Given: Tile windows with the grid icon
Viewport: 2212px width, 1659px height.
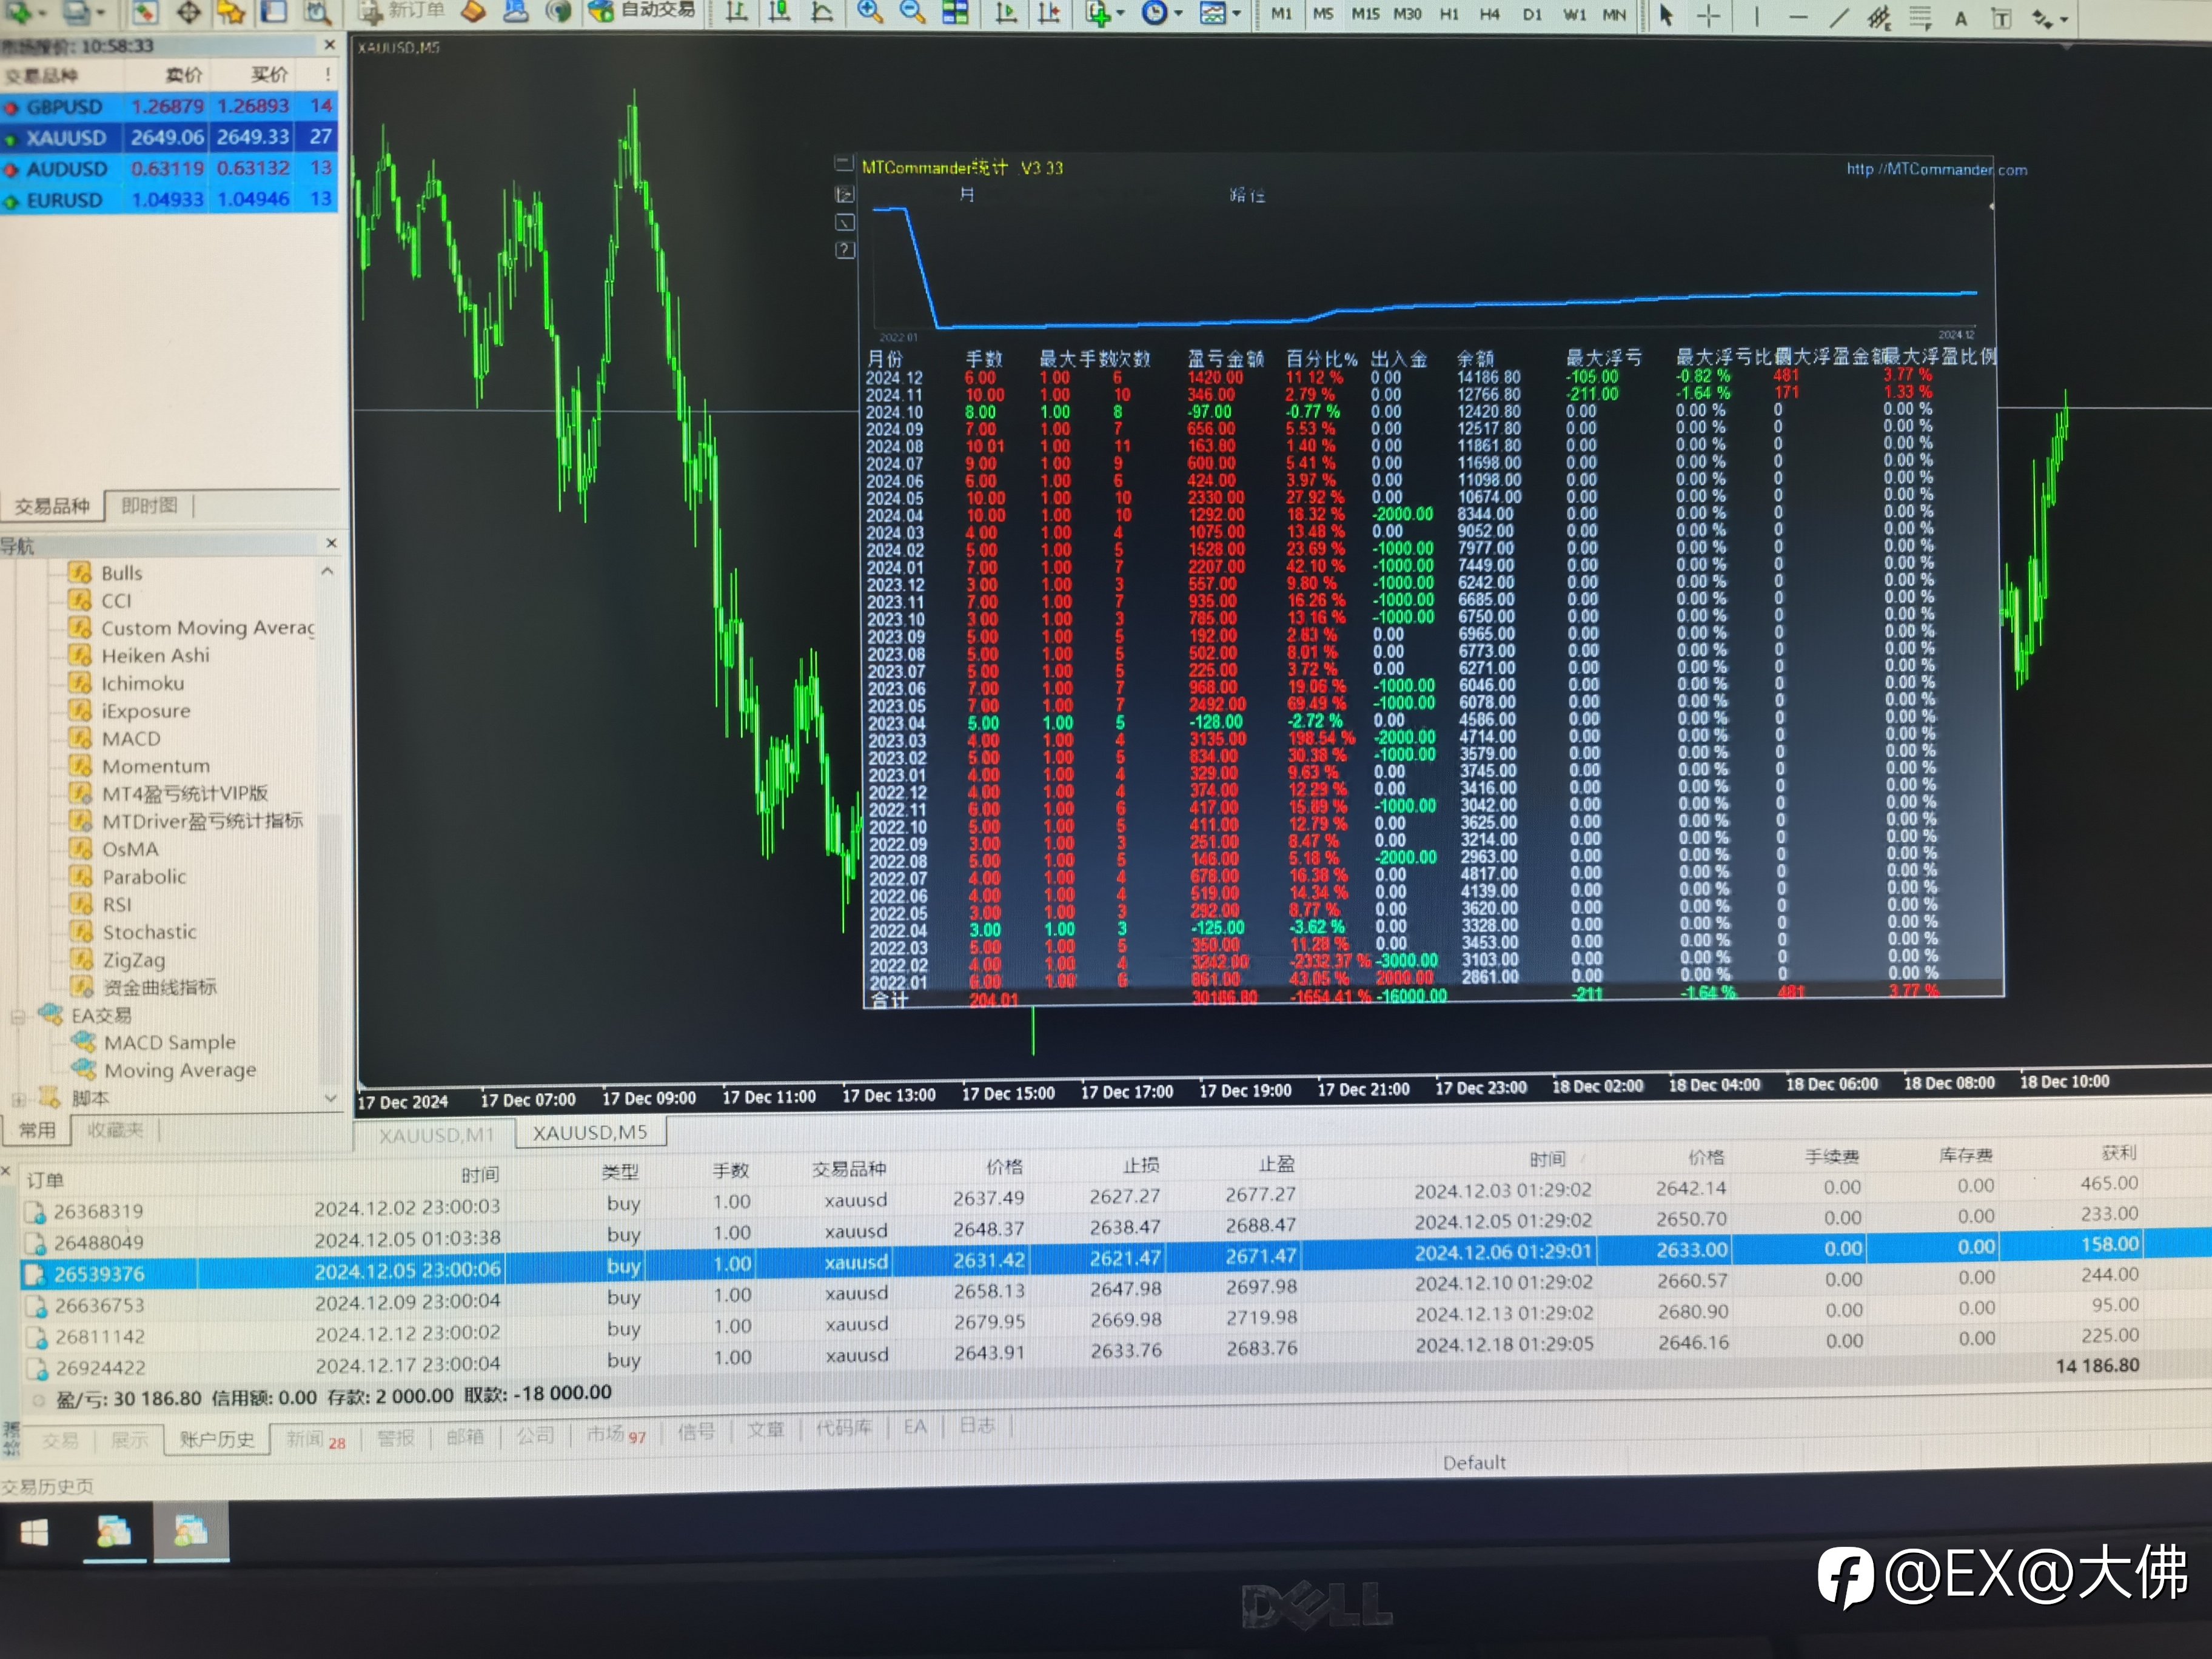Looking at the screenshot, I should 956,12.
